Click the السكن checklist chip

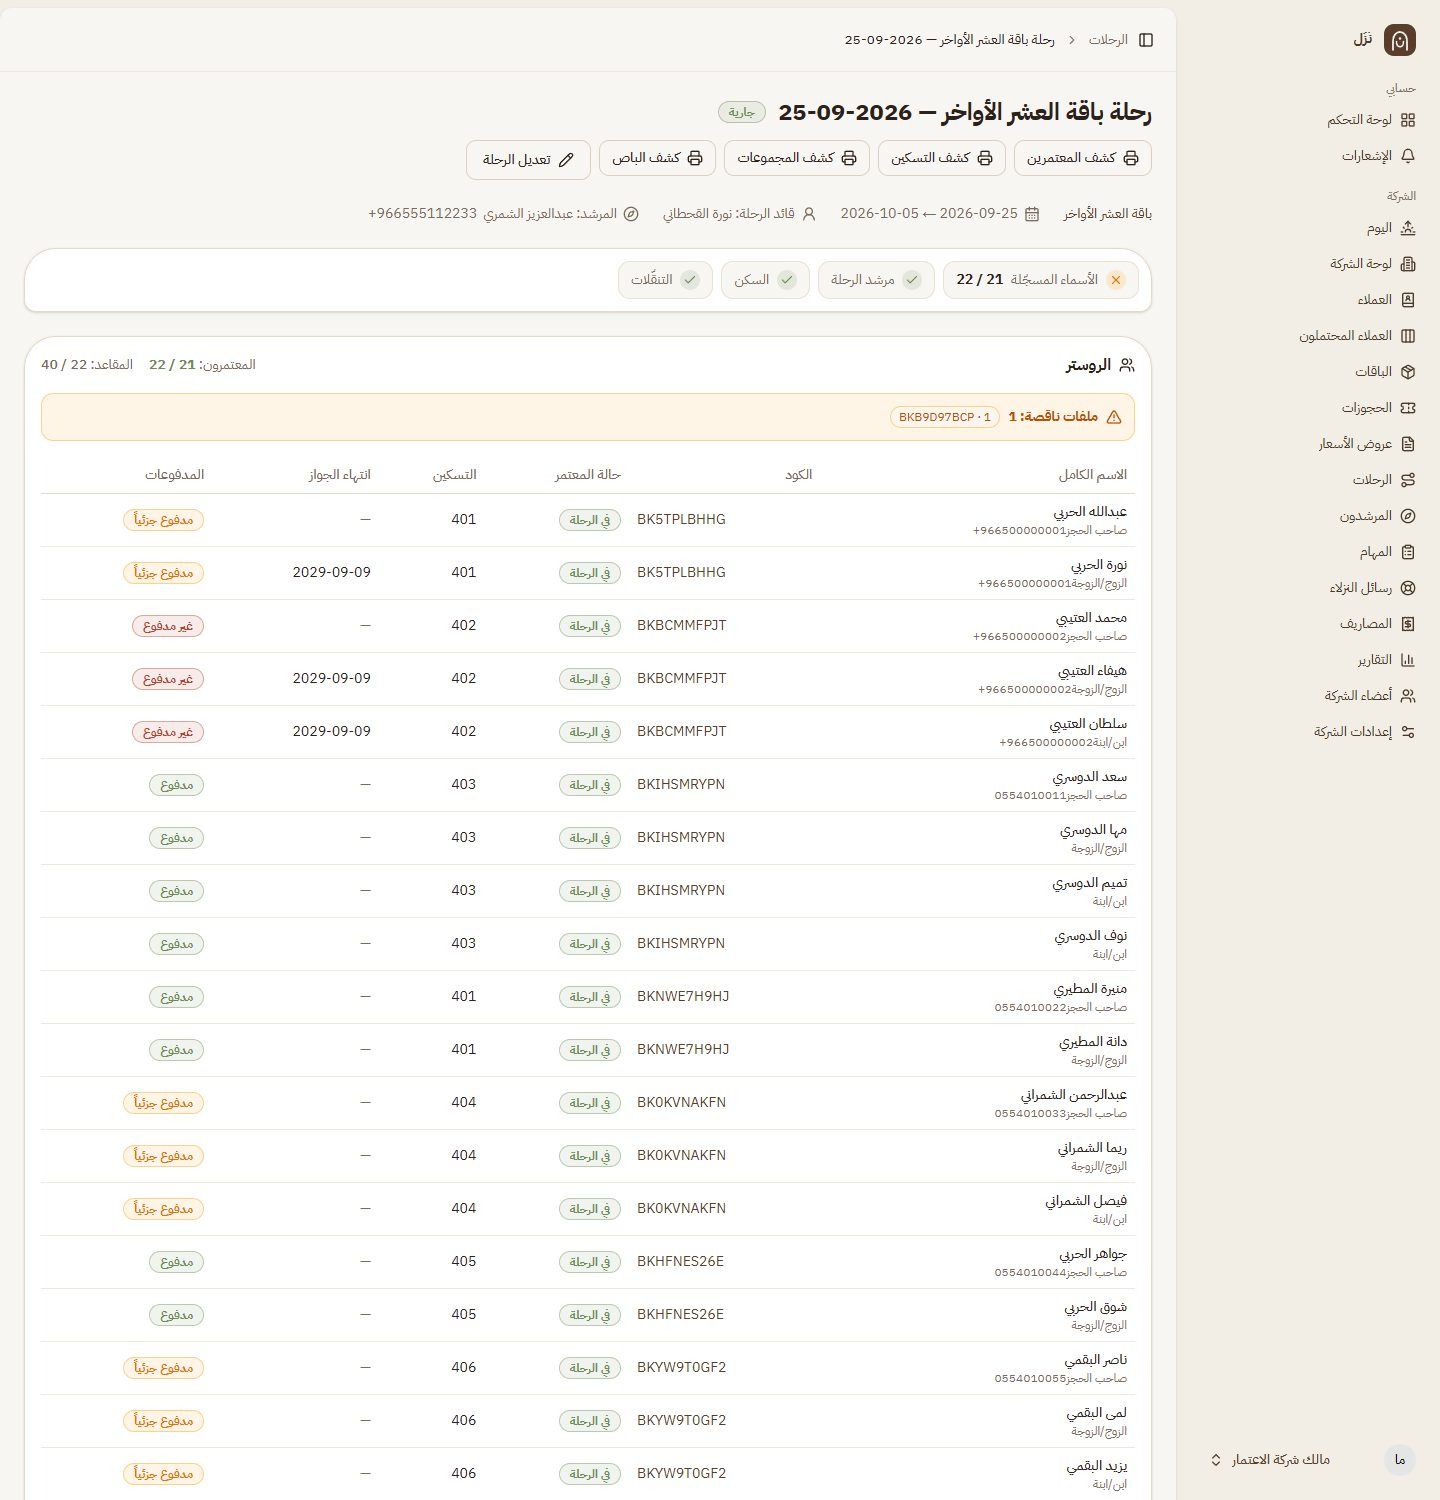(765, 280)
